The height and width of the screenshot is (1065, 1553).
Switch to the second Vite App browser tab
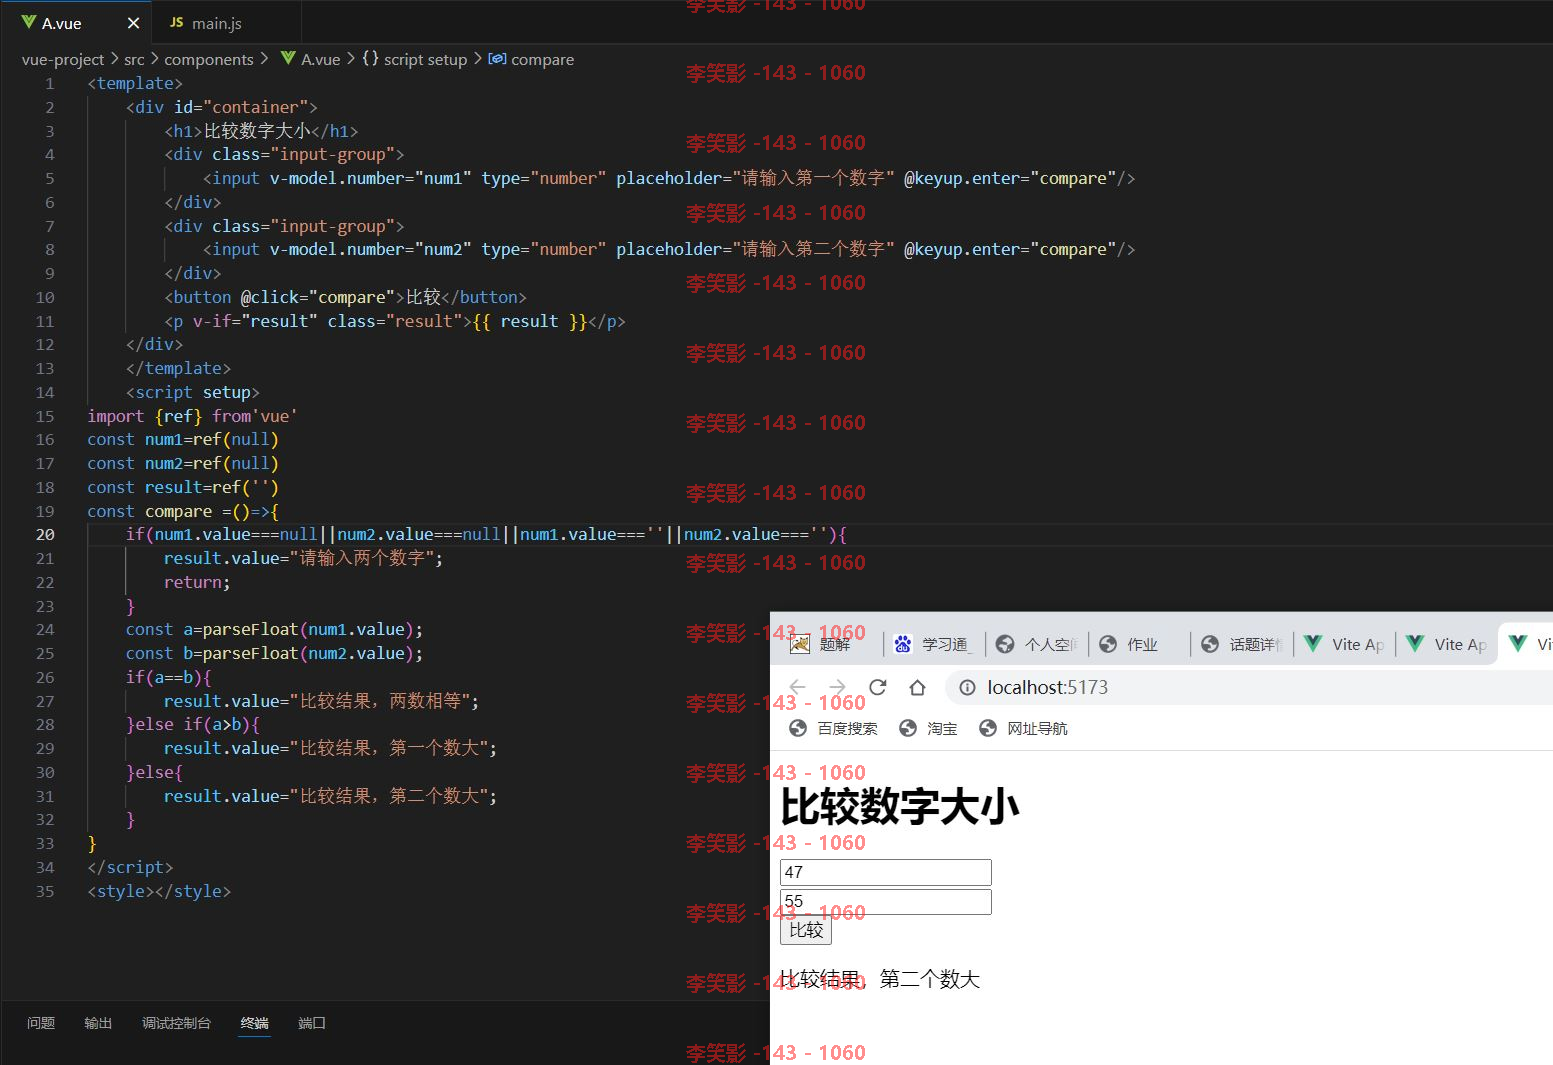pos(1447,644)
